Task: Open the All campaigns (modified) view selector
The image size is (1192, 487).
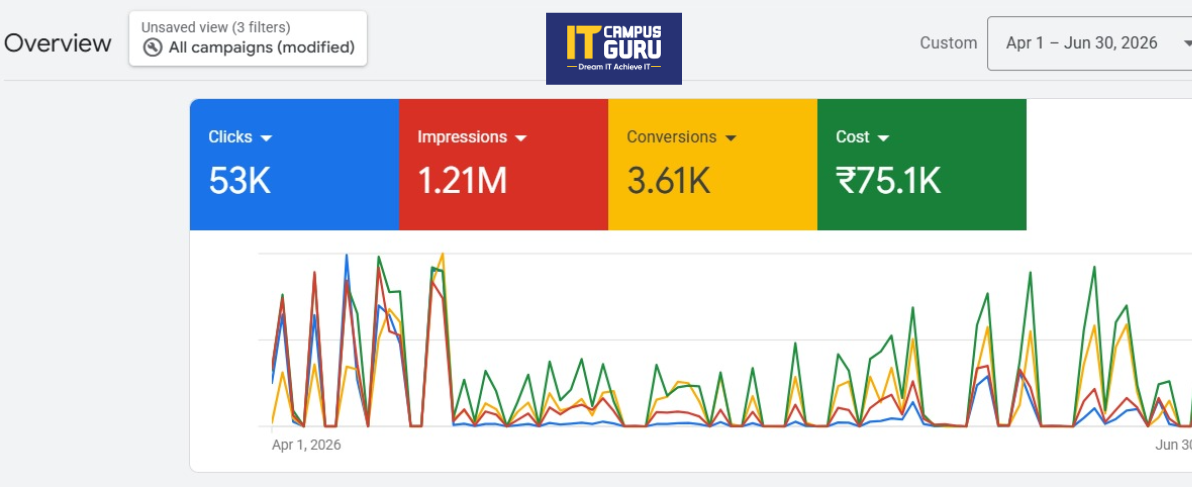Action: click(x=248, y=39)
